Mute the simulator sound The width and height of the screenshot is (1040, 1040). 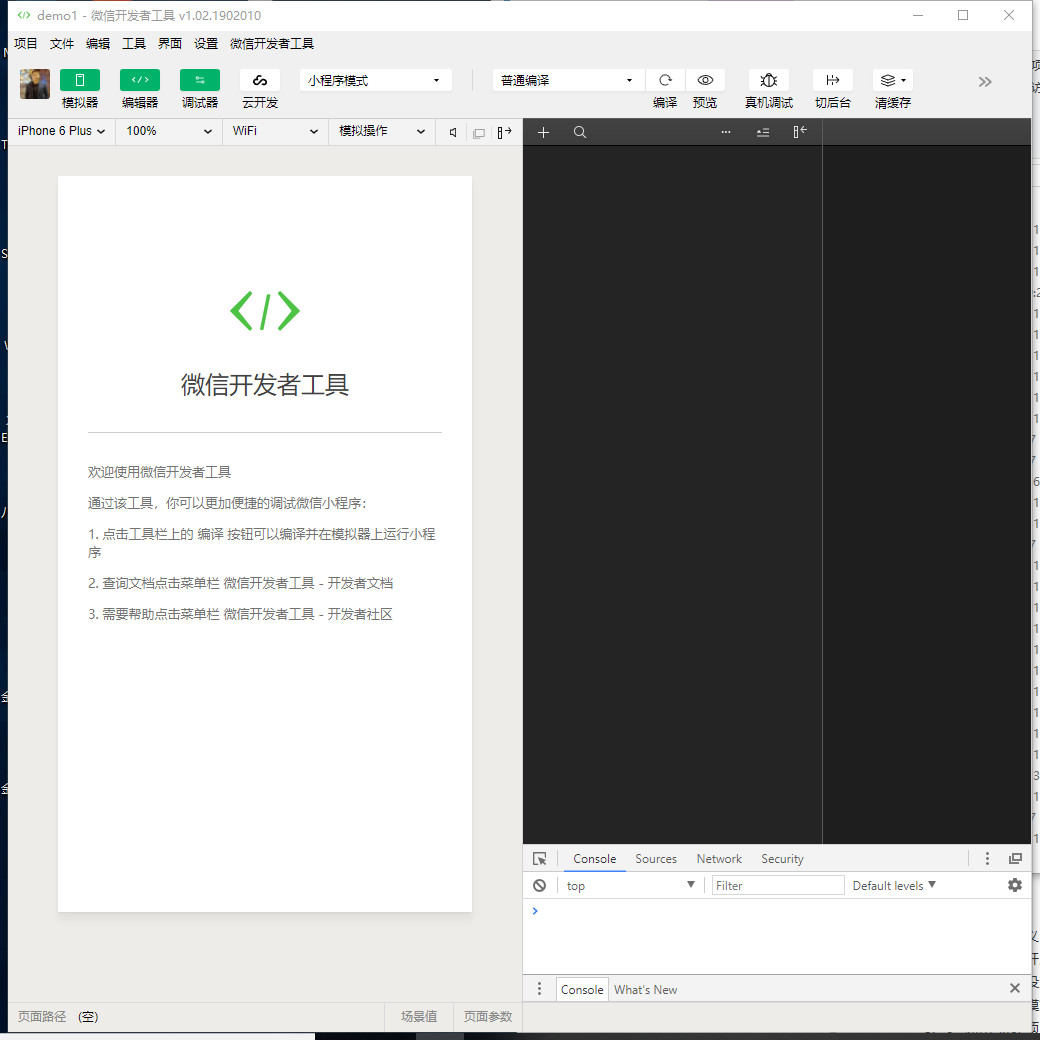[x=453, y=132]
